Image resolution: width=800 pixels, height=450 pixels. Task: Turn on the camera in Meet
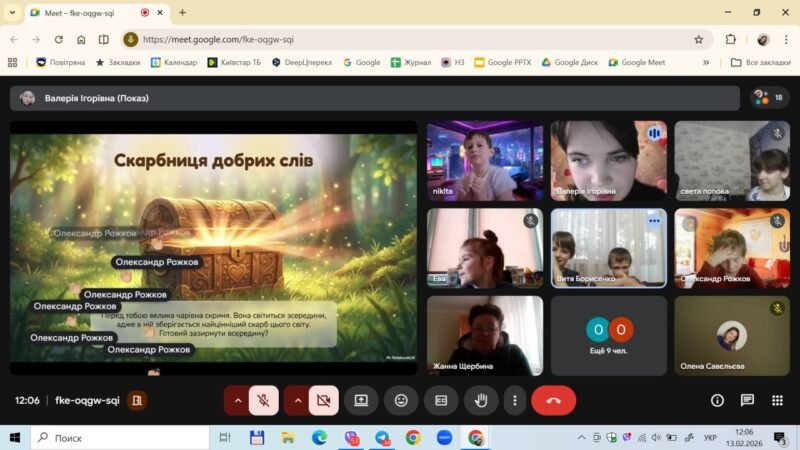[324, 400]
